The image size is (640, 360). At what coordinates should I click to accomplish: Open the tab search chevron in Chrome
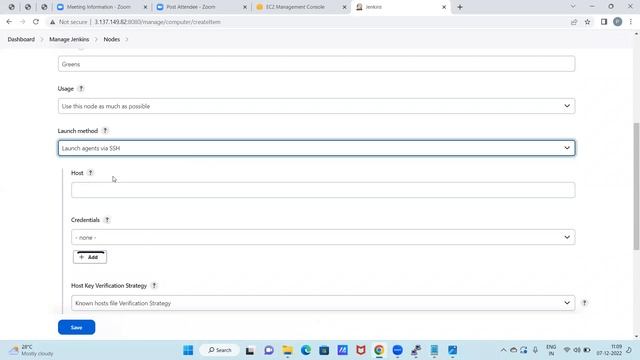tap(573, 7)
